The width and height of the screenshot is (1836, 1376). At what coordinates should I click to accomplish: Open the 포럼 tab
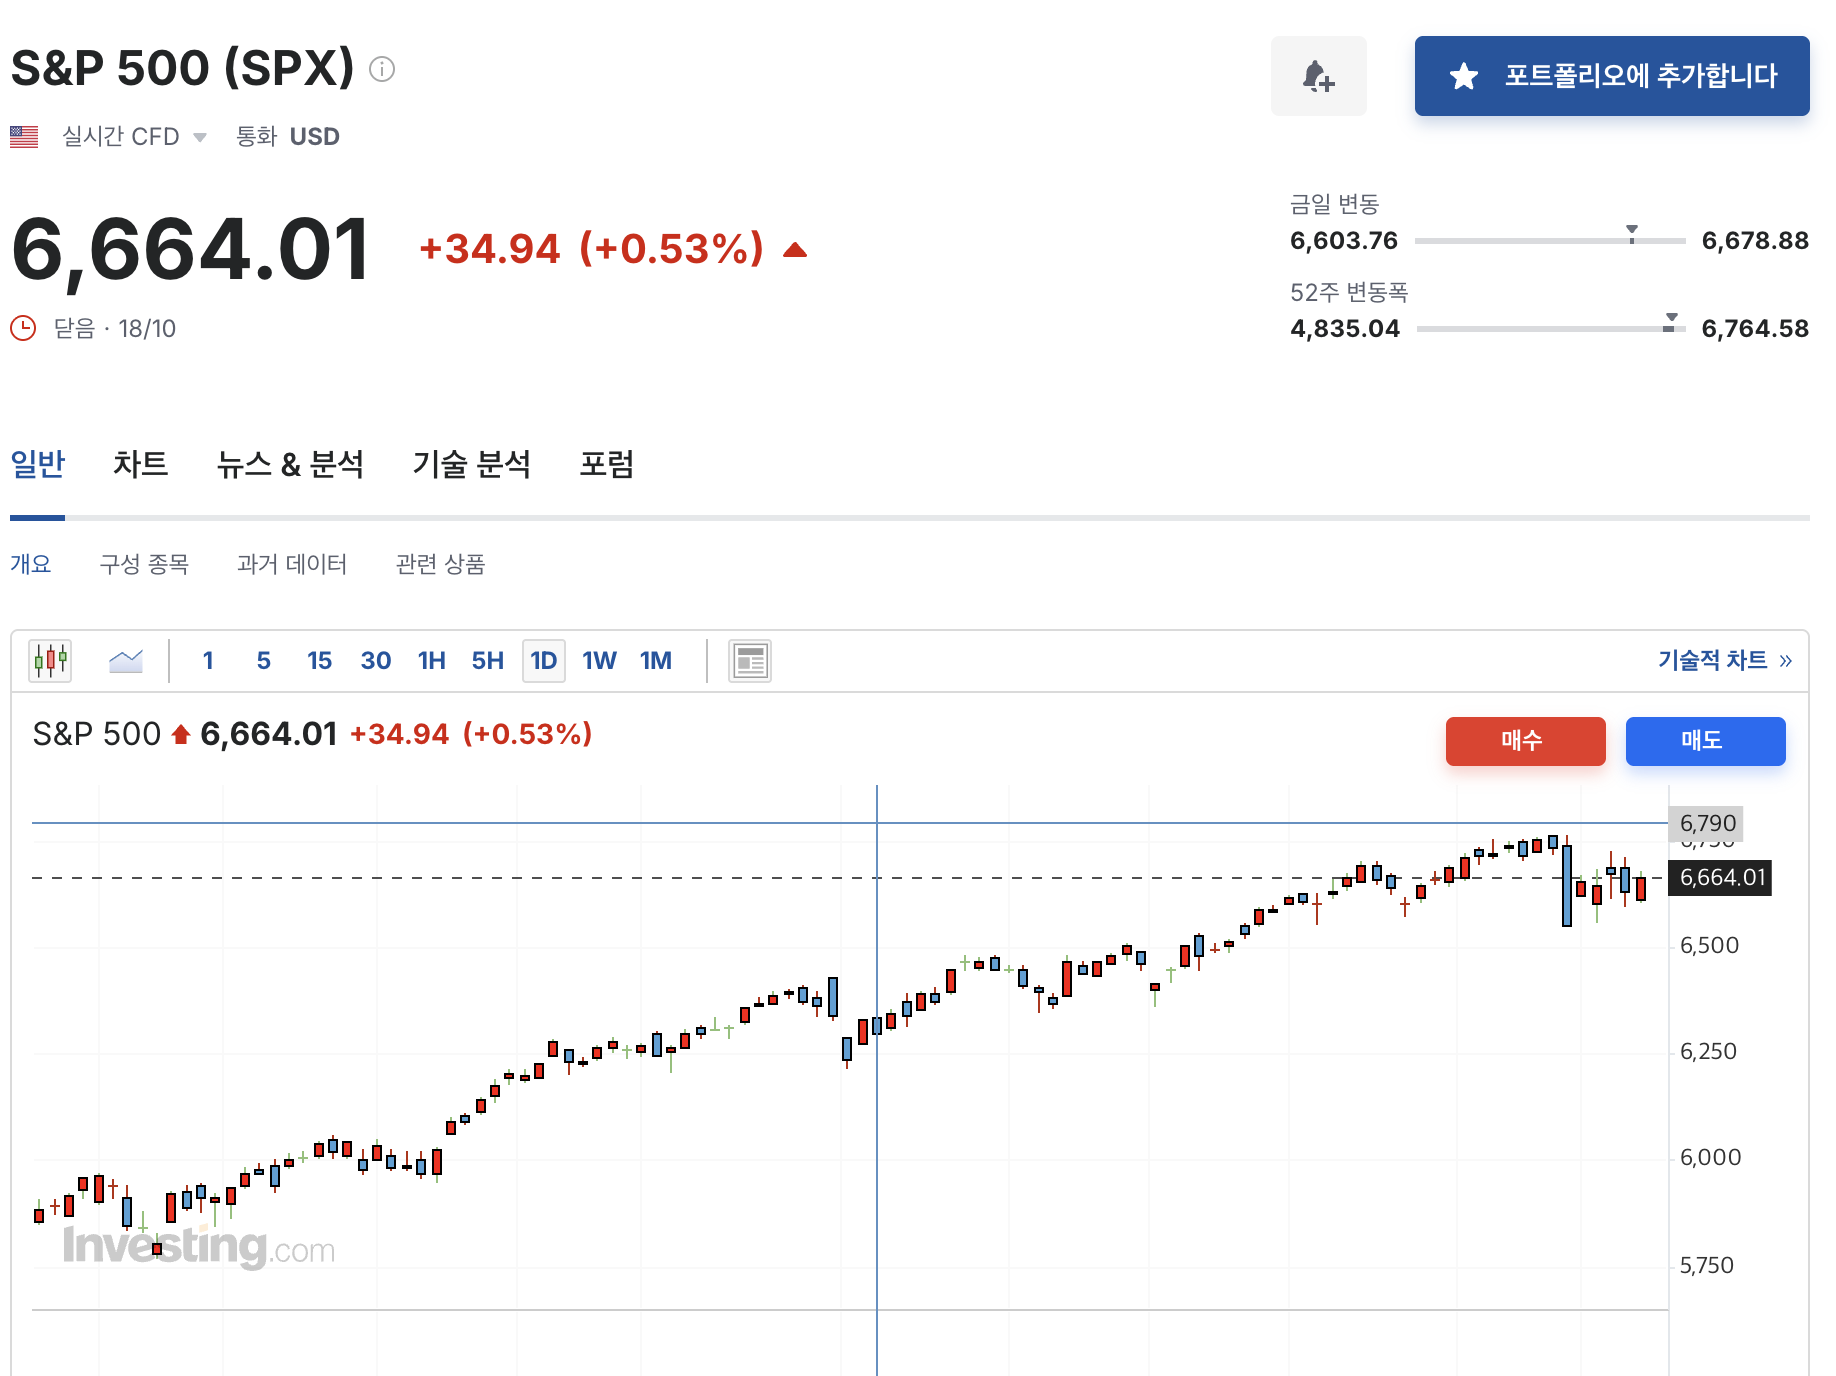tap(605, 463)
